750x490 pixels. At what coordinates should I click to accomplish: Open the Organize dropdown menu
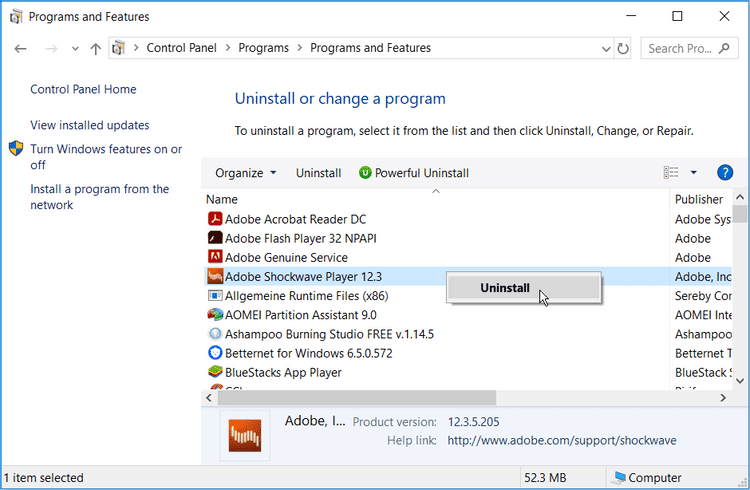(x=245, y=173)
